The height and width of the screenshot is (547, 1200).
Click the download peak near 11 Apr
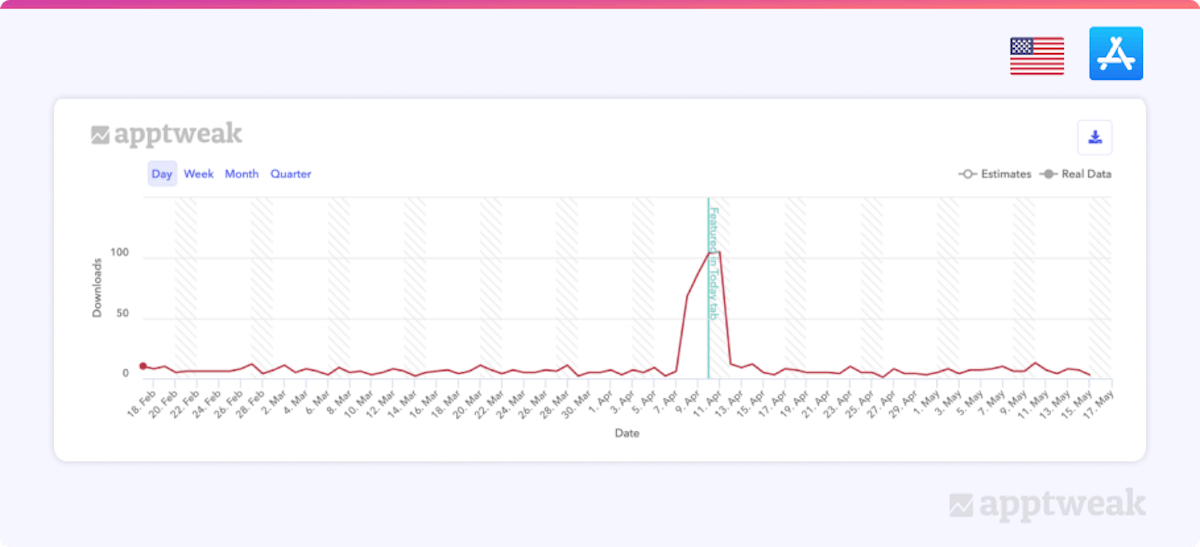[714, 252]
